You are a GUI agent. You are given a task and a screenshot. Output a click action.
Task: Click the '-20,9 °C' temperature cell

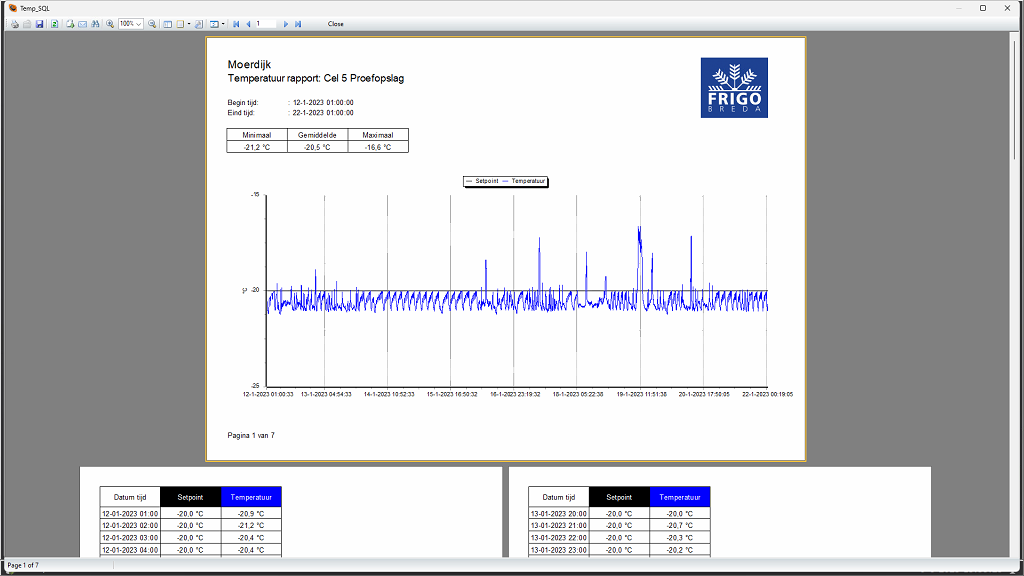[x=251, y=514]
